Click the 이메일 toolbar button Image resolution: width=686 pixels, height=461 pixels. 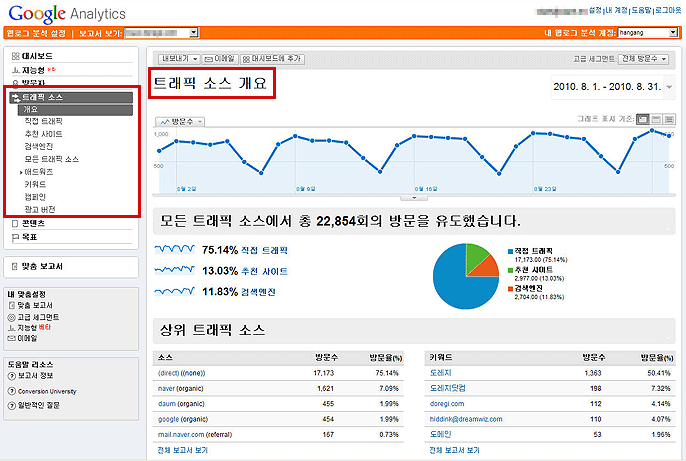click(220, 59)
